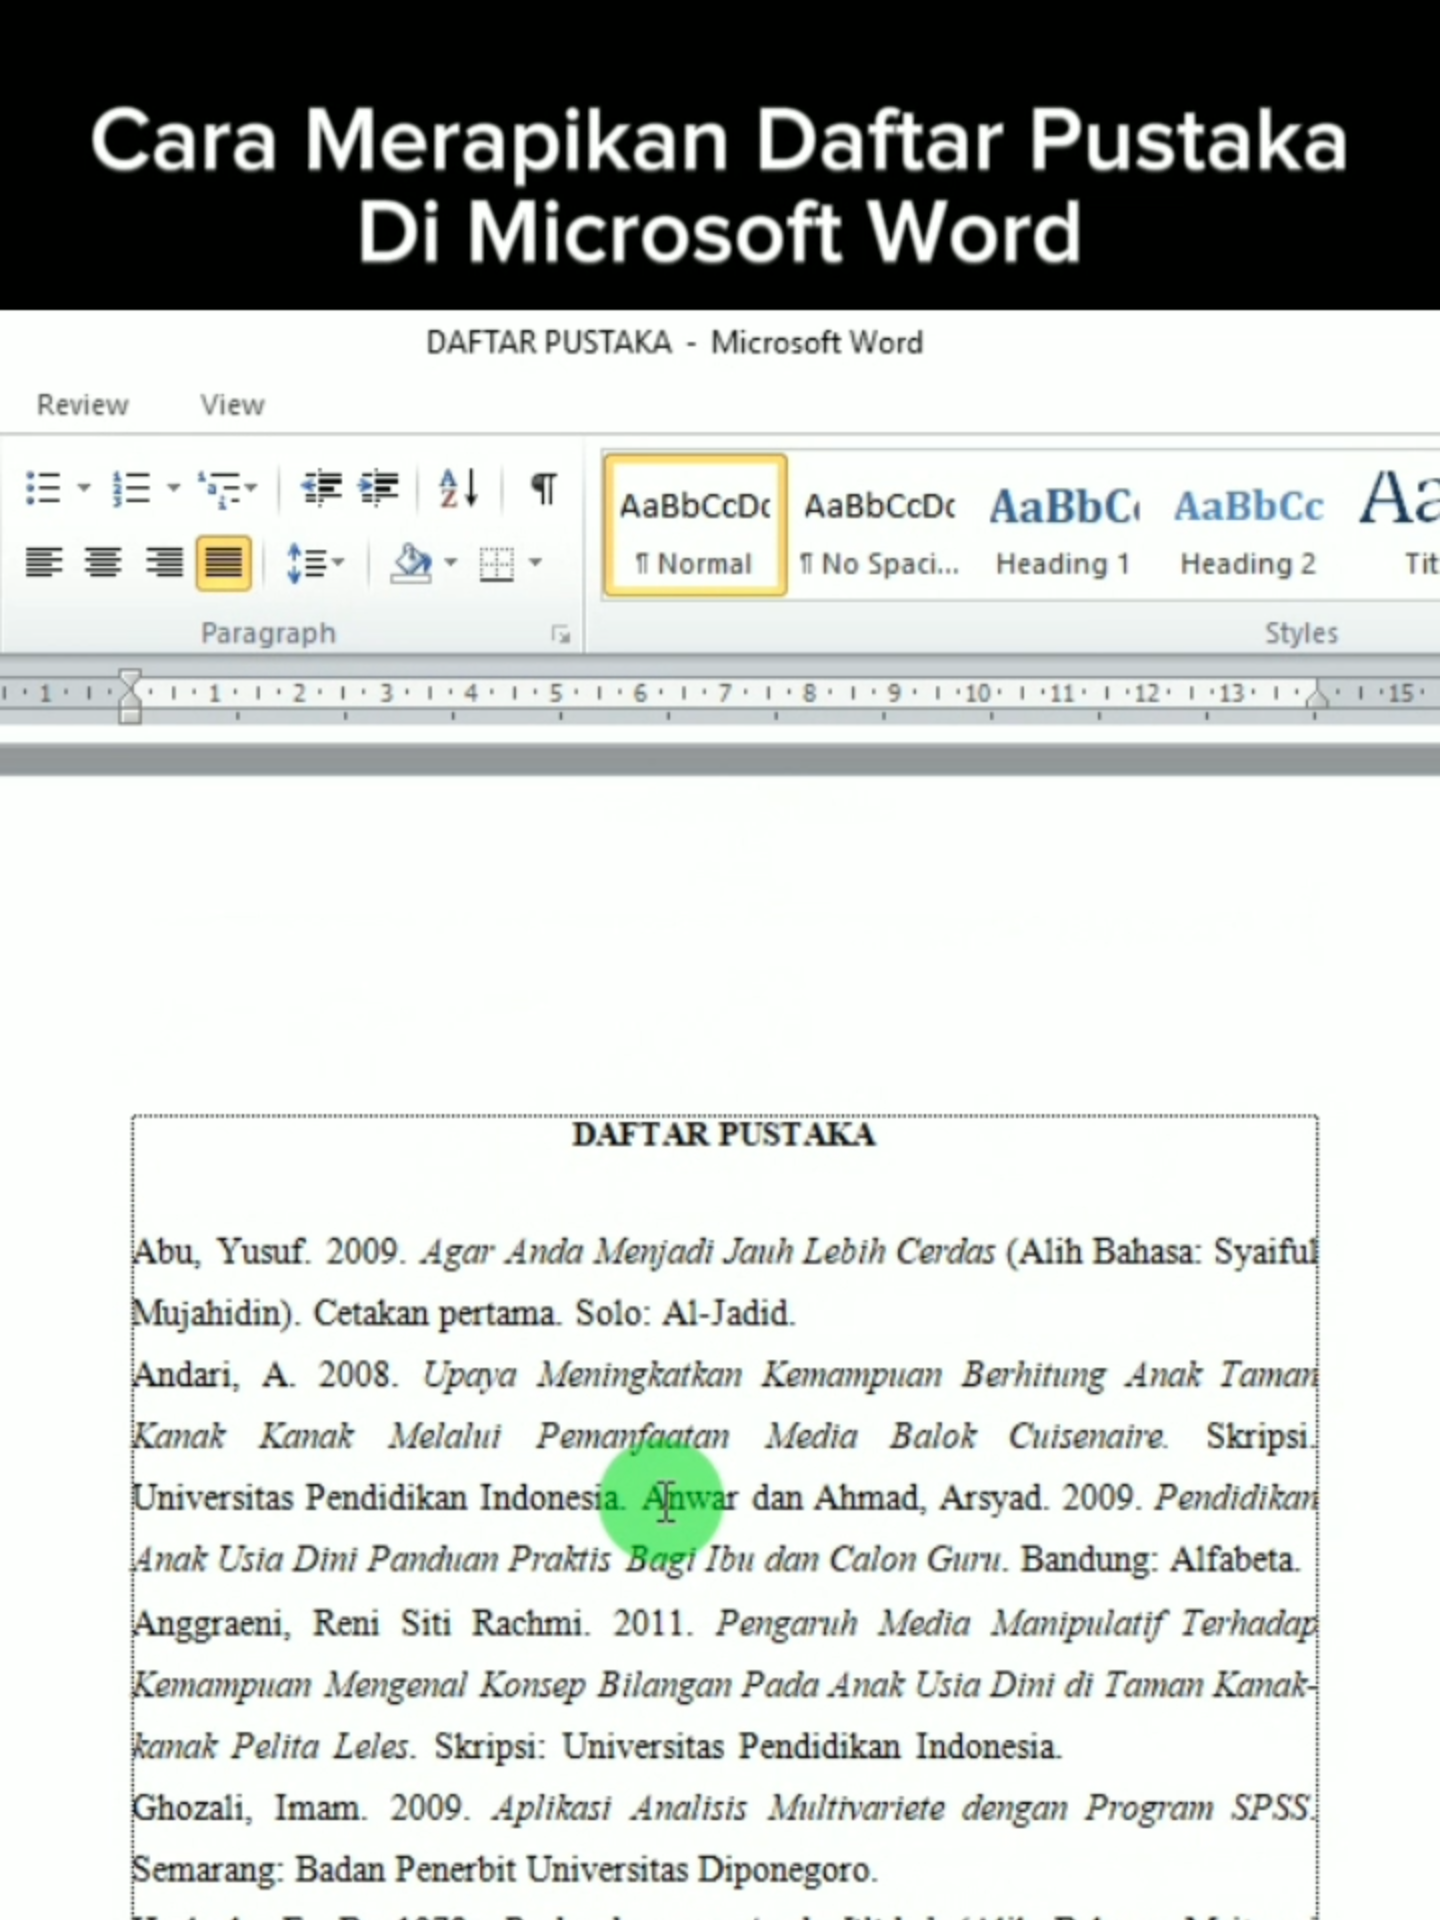Click the DAFTAR PUSTAKA heading text
Image resolution: width=1440 pixels, height=1920 pixels.
pyautogui.click(x=724, y=1135)
